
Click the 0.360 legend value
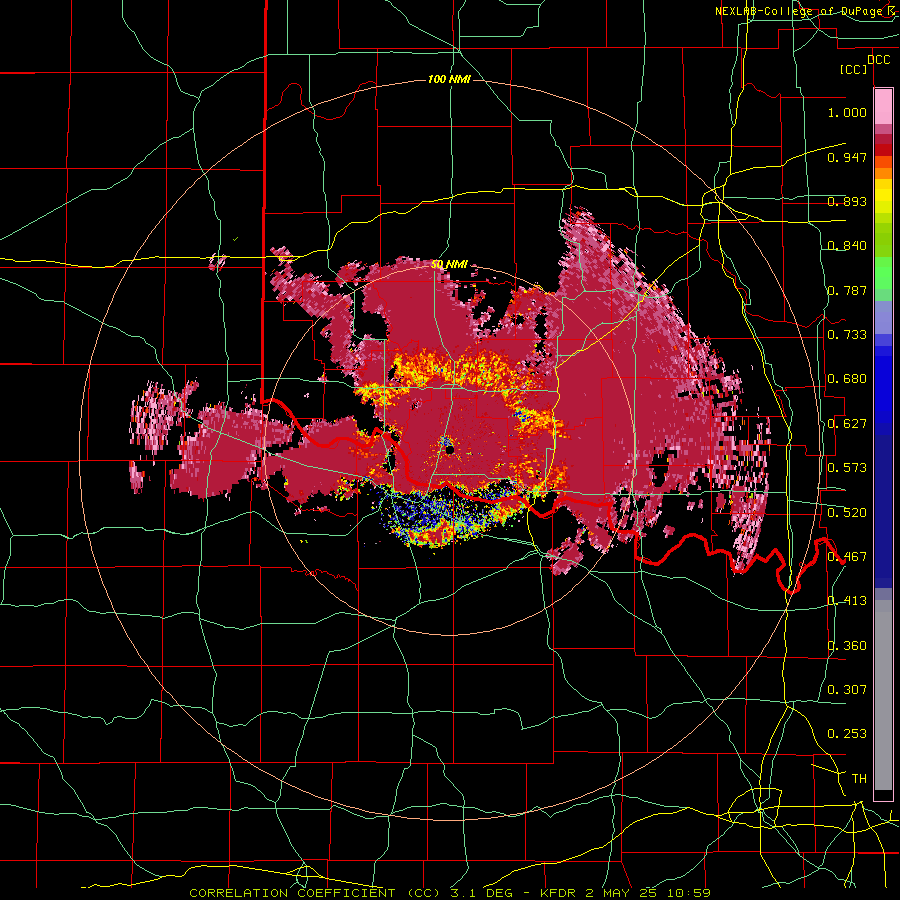click(x=847, y=646)
